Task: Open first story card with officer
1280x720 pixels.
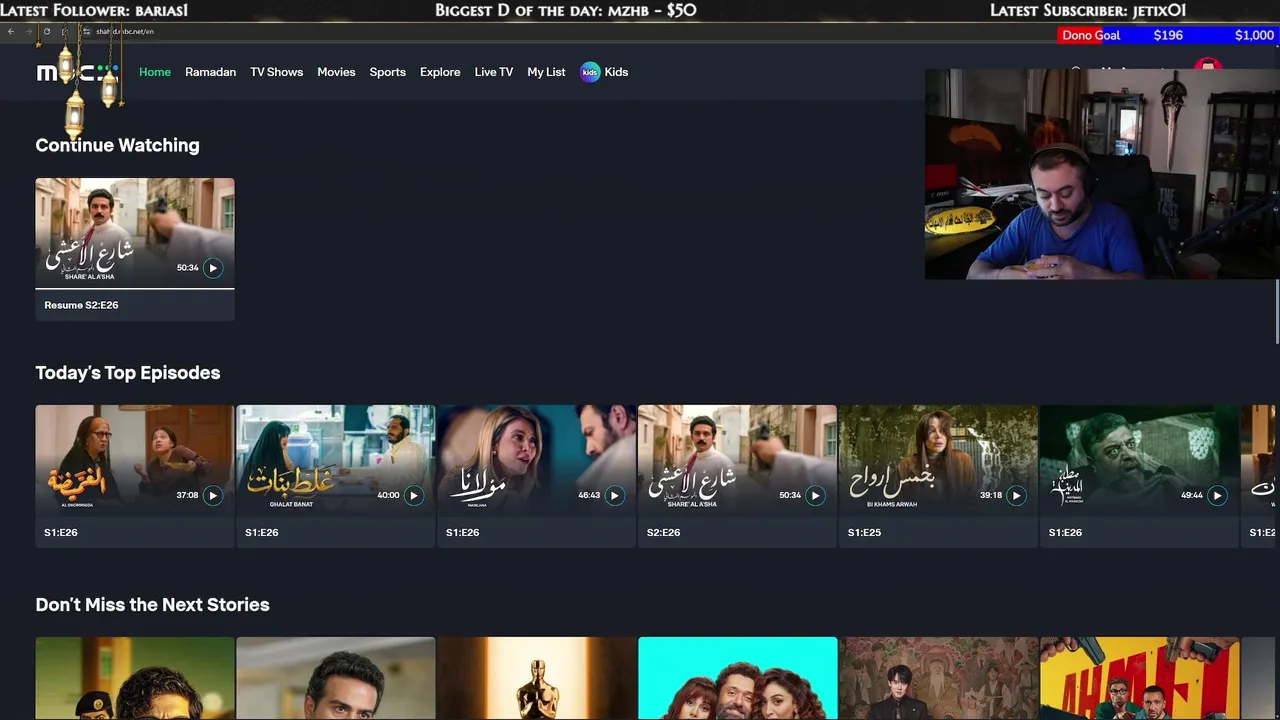Action: pos(135,679)
